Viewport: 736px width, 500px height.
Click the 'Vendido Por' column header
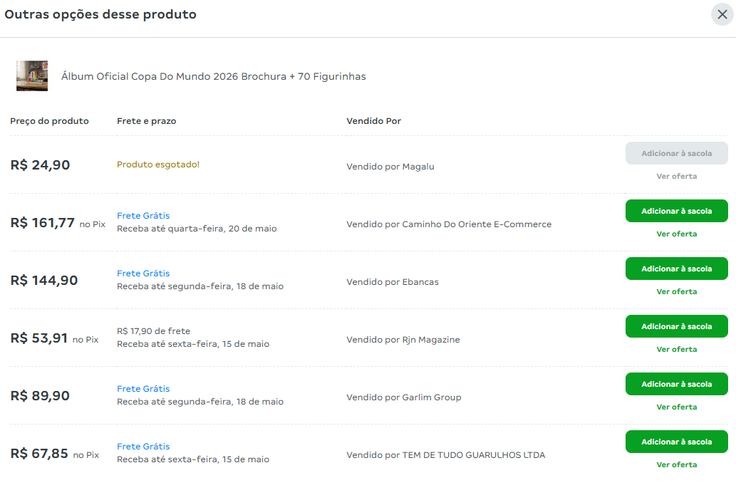374,121
